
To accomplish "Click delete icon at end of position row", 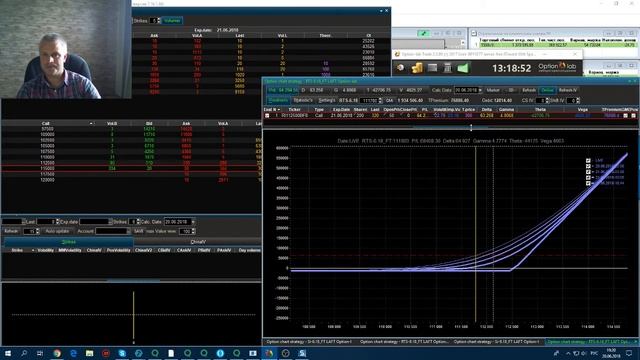I will [633, 116].
